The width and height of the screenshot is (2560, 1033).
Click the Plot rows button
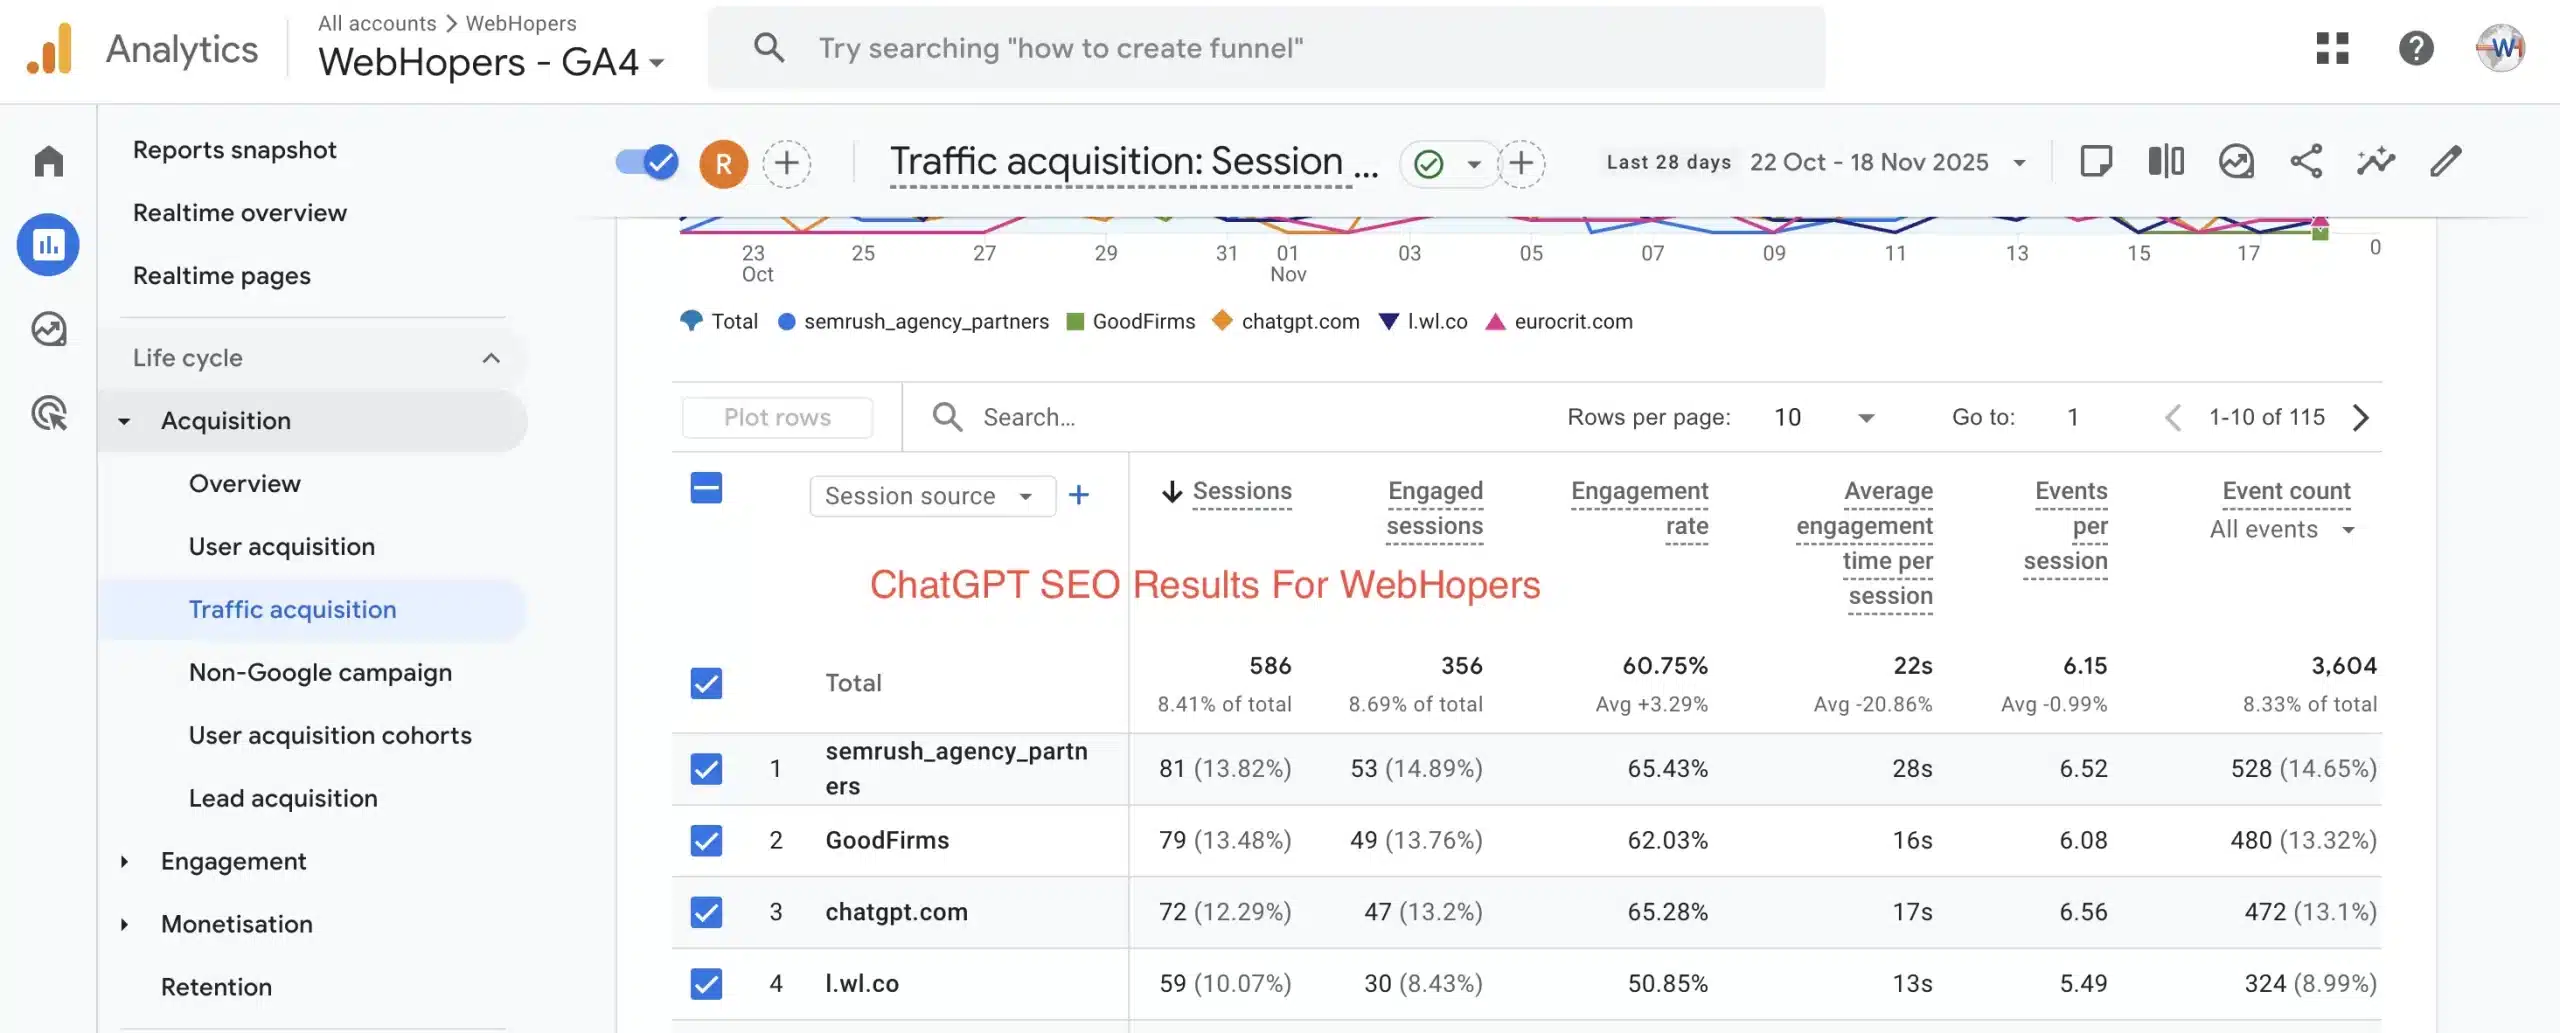(x=777, y=417)
